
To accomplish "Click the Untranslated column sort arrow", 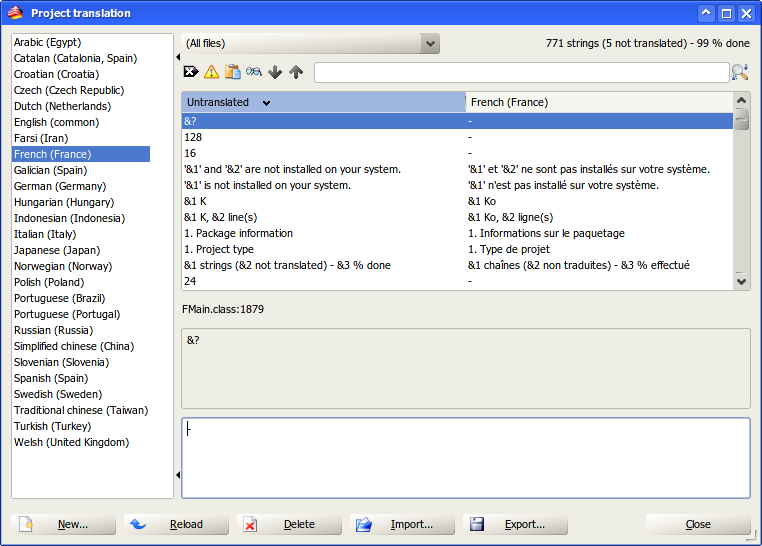I will [x=266, y=103].
